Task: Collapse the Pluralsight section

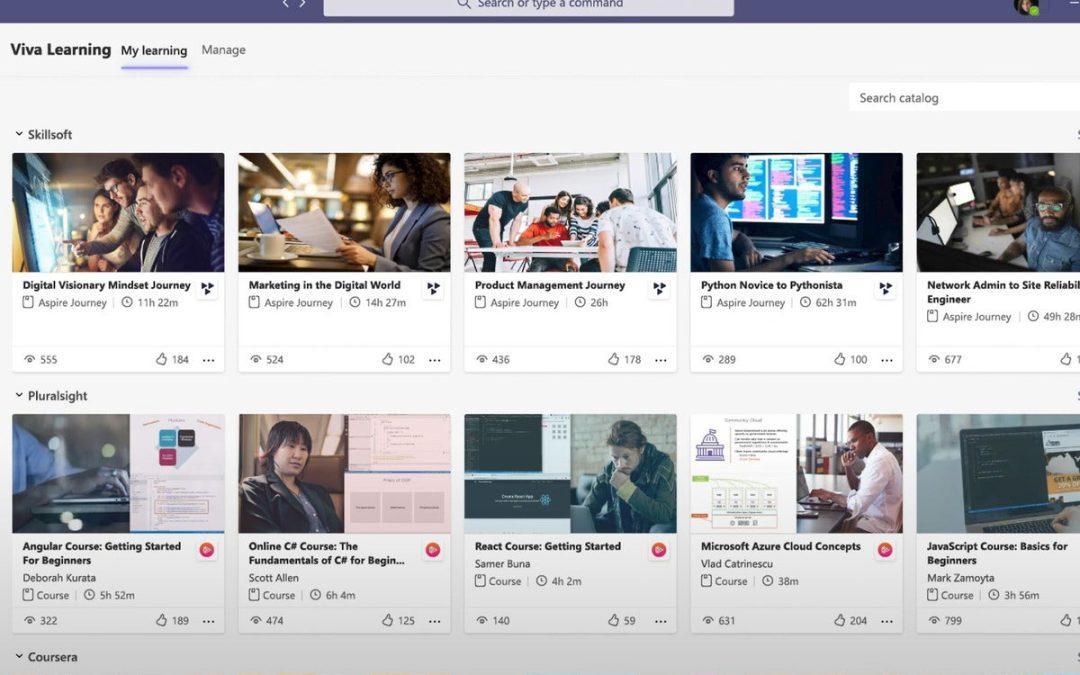Action: [x=19, y=395]
